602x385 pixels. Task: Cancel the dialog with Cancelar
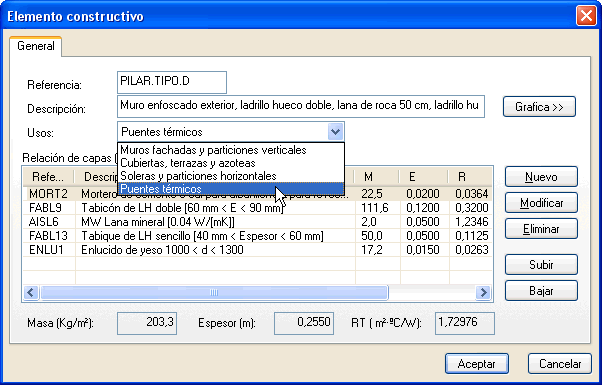tap(560, 364)
